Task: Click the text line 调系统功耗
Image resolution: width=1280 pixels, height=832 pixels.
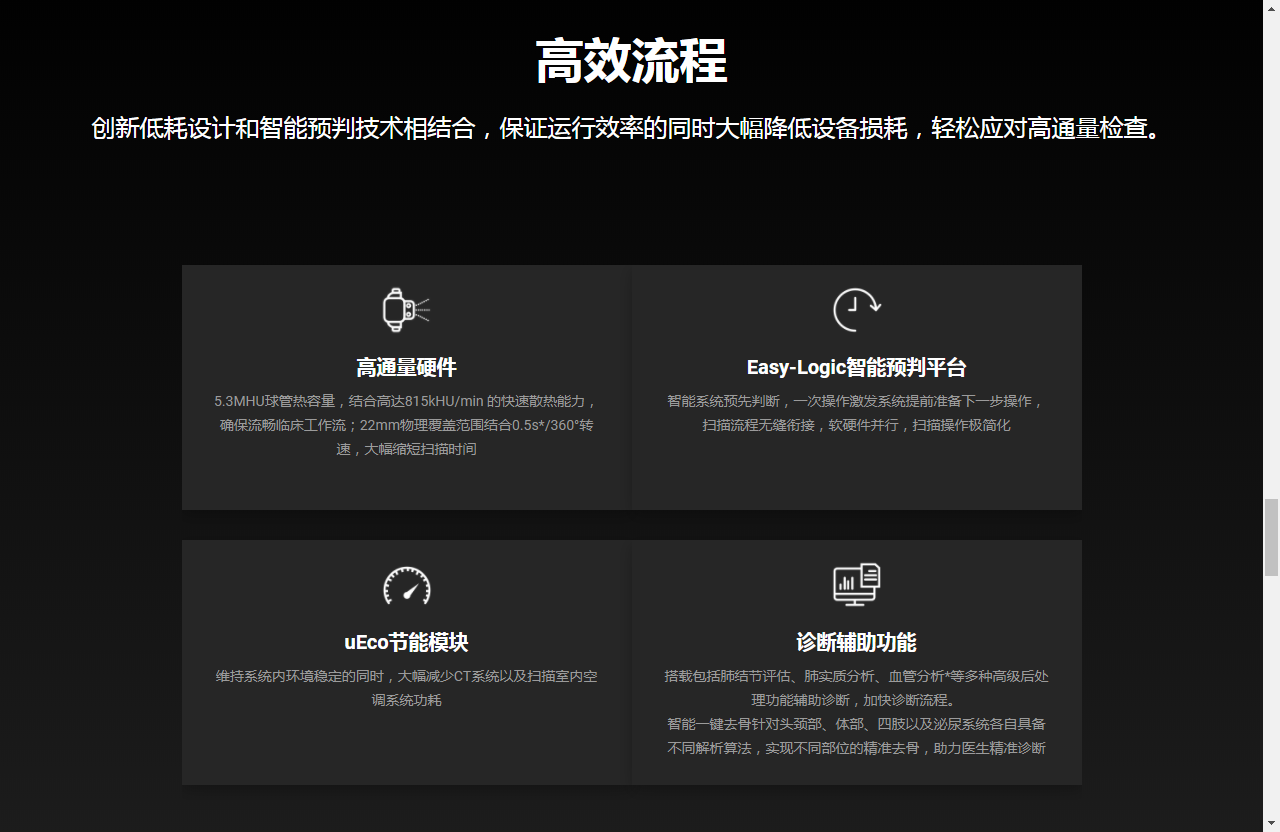Action: pyautogui.click(x=406, y=700)
